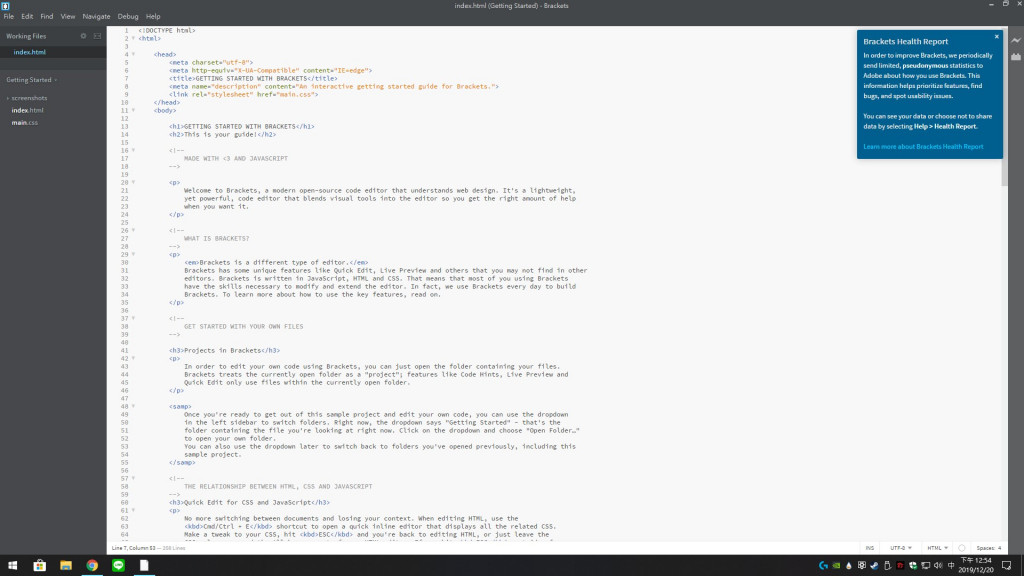Screen dimensions: 1024x576
Task: Close the Brackets Health Report popup
Action: [x=997, y=37]
